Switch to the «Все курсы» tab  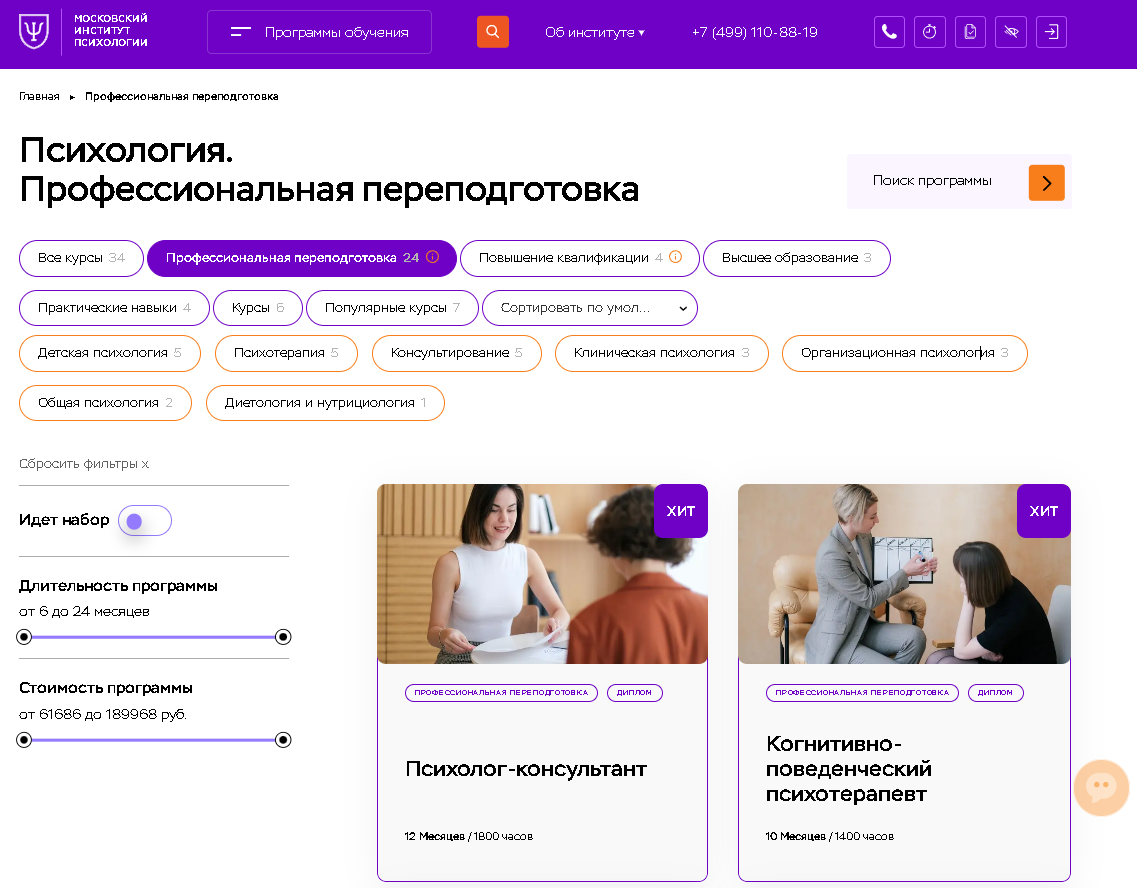point(81,258)
